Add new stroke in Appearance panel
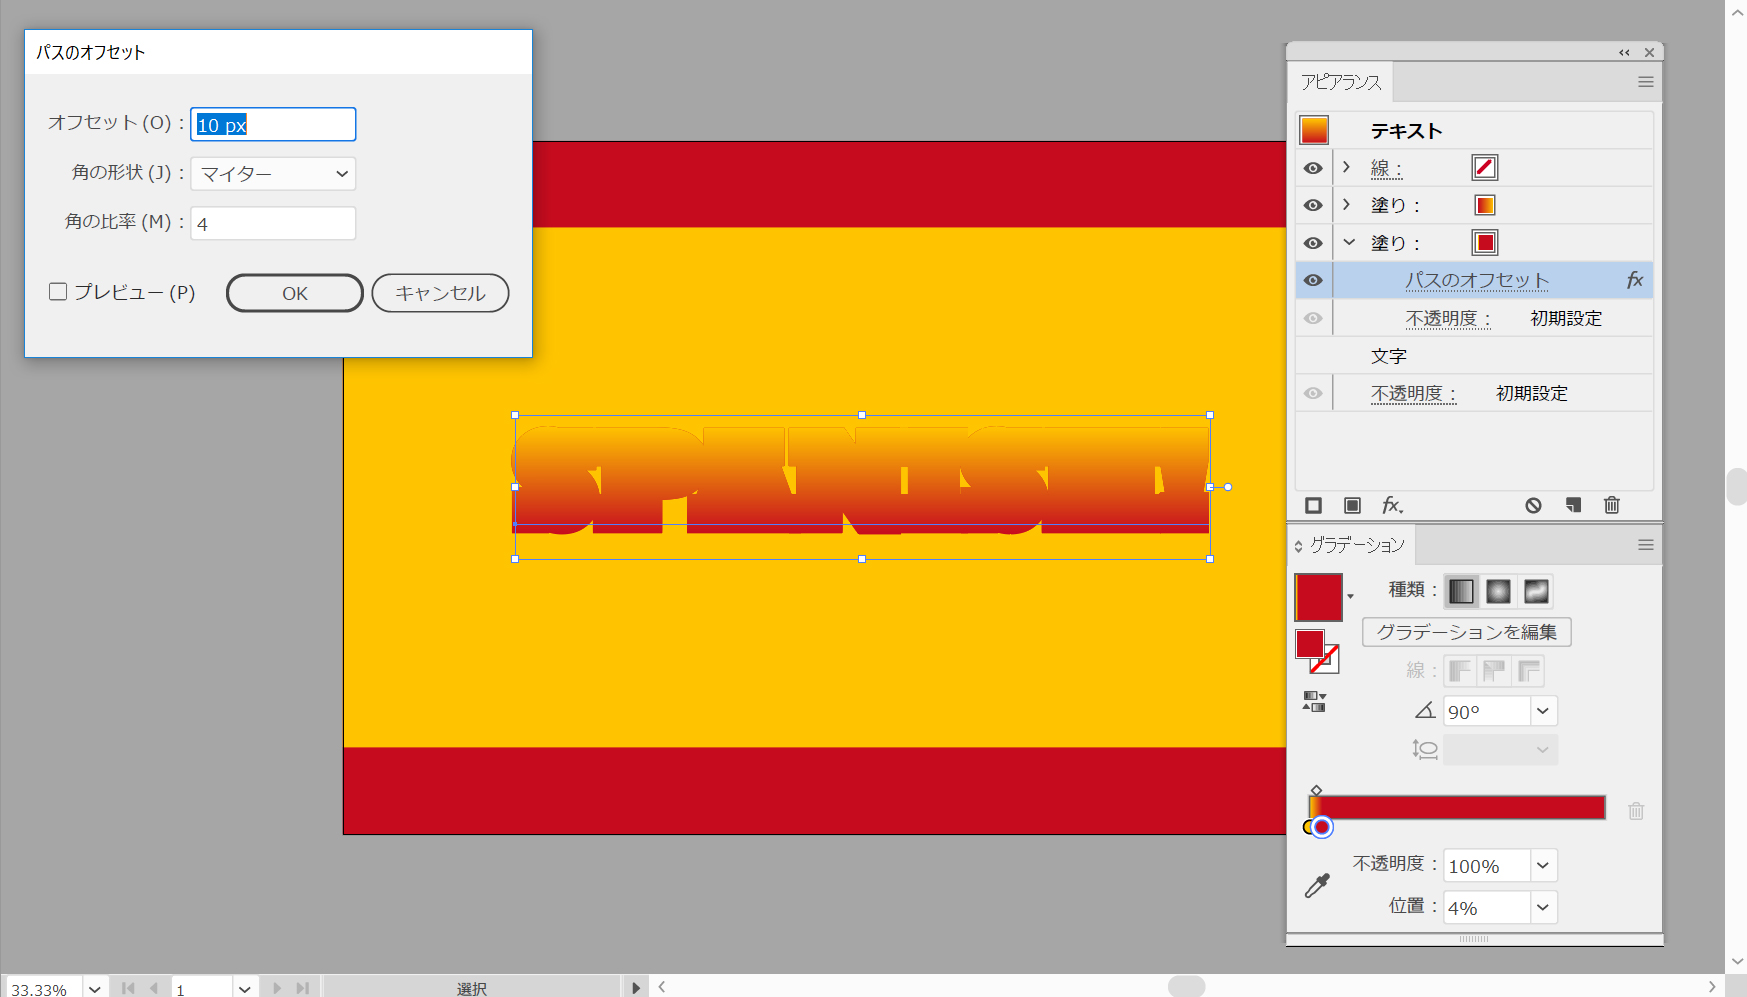 1314,506
